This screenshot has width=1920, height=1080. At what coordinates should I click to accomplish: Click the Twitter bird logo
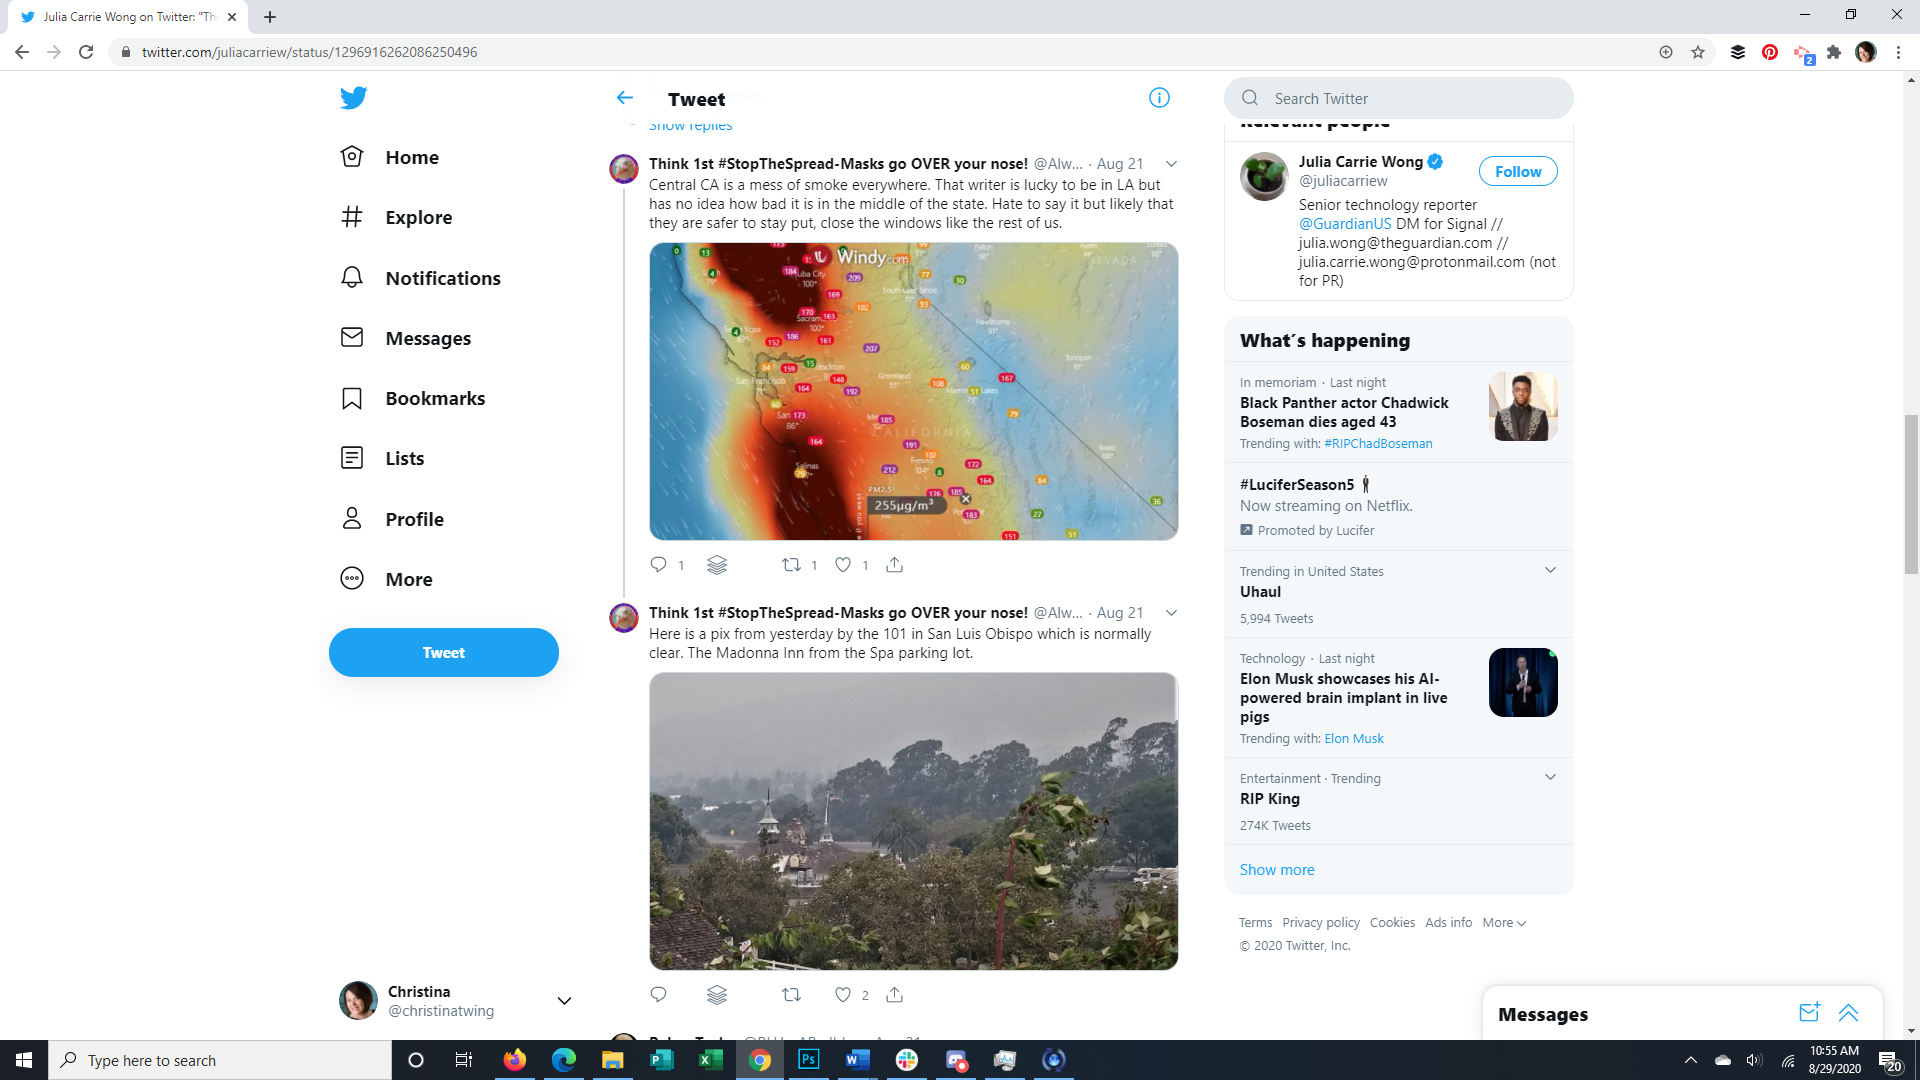tap(353, 98)
